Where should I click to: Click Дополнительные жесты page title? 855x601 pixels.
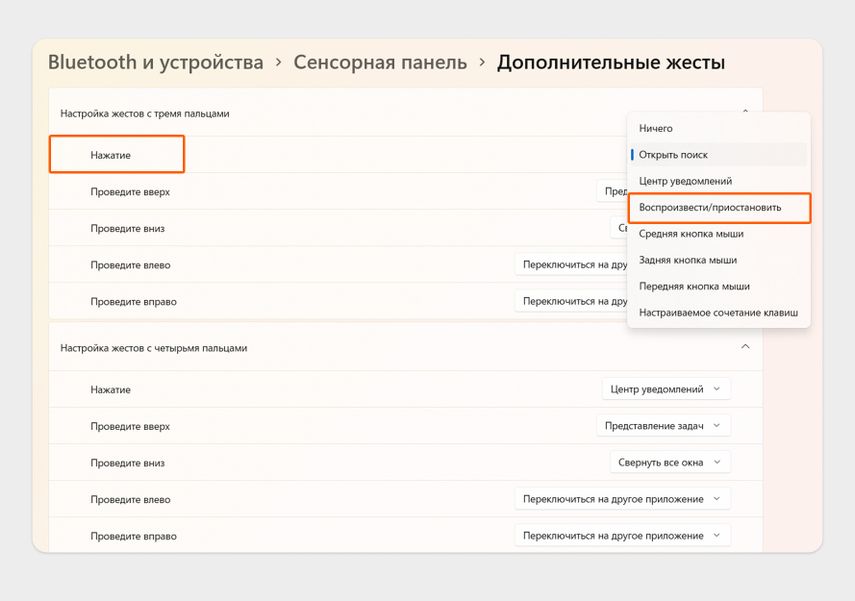611,62
